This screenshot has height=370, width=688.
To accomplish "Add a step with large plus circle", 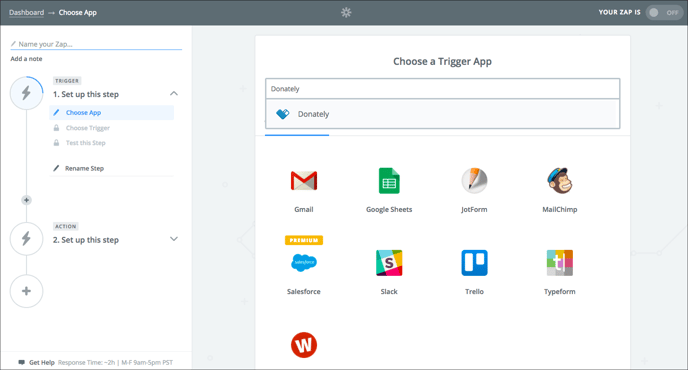I will pos(26,291).
